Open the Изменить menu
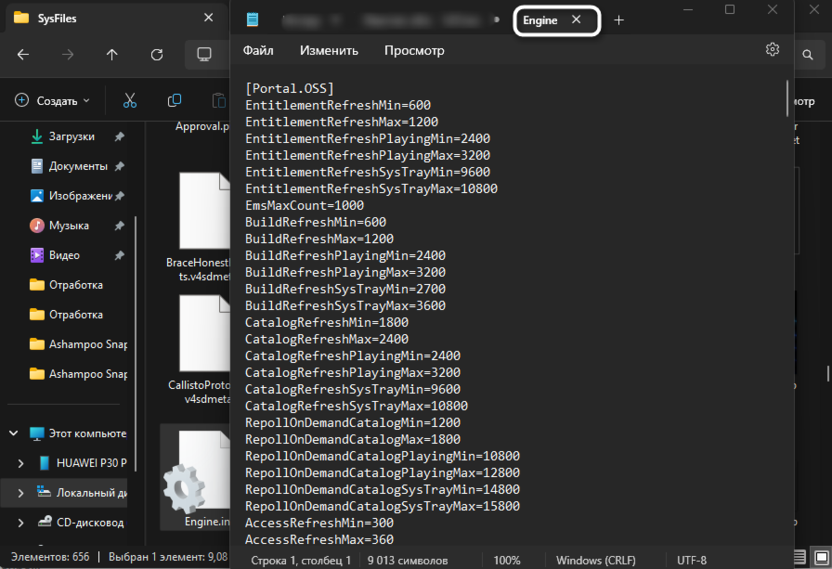 (328, 50)
